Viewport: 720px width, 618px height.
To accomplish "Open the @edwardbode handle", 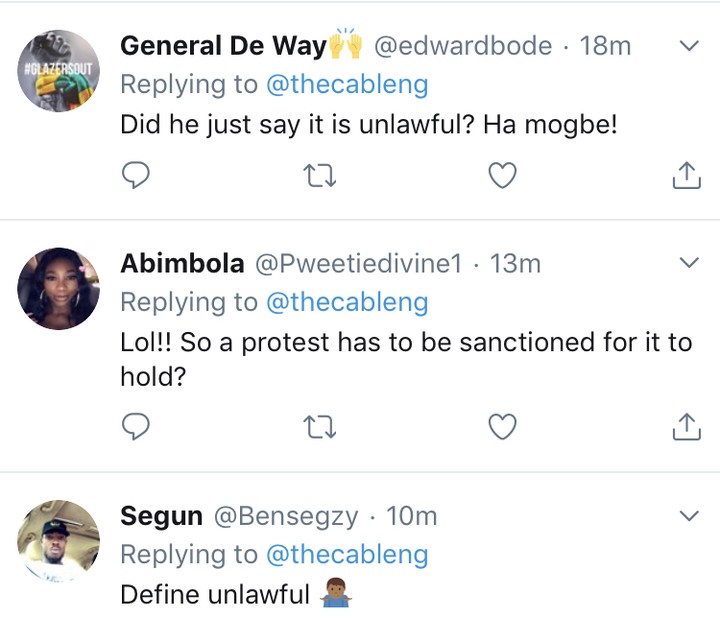I will (x=462, y=46).
